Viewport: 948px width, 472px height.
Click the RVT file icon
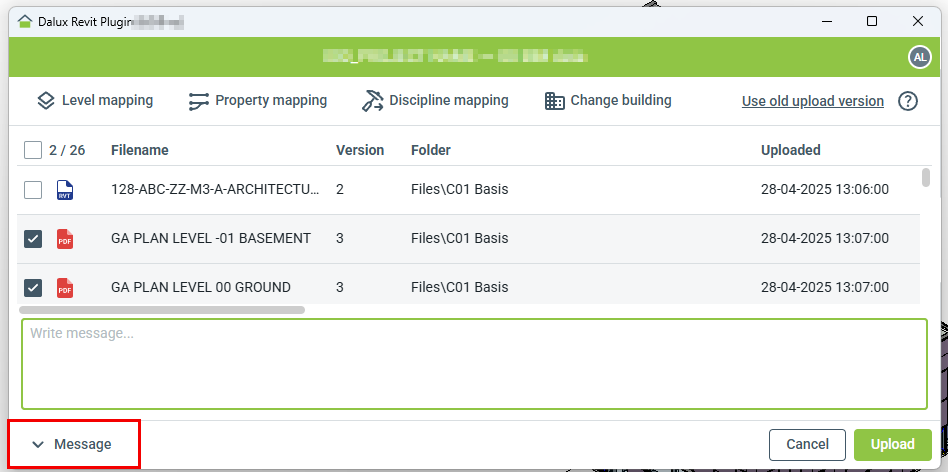pos(65,190)
